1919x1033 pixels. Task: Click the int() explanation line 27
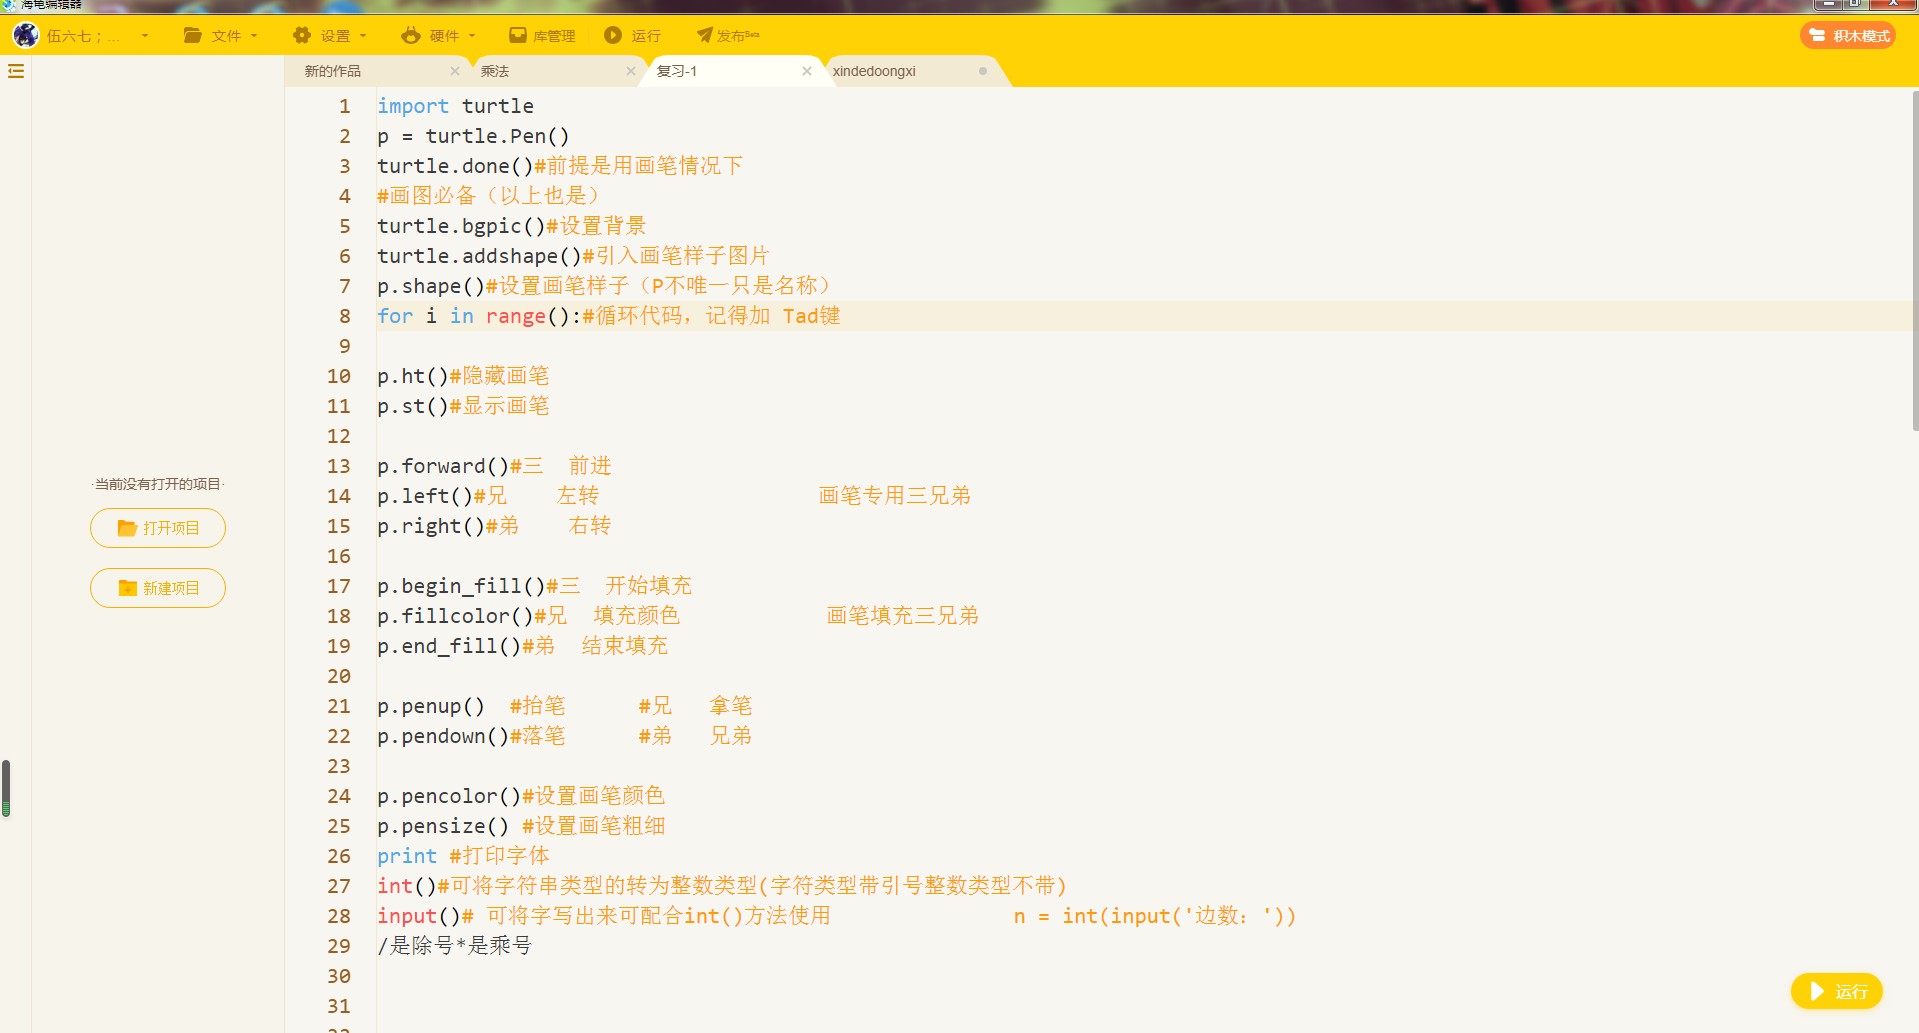[x=722, y=886]
